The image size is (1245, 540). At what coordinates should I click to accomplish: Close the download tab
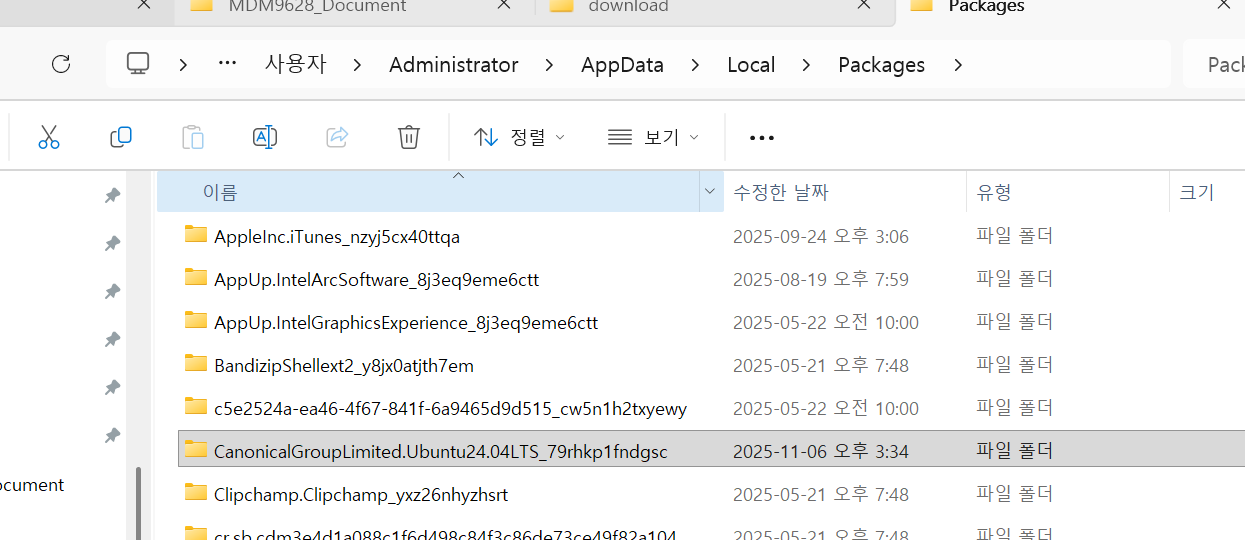pos(863,5)
